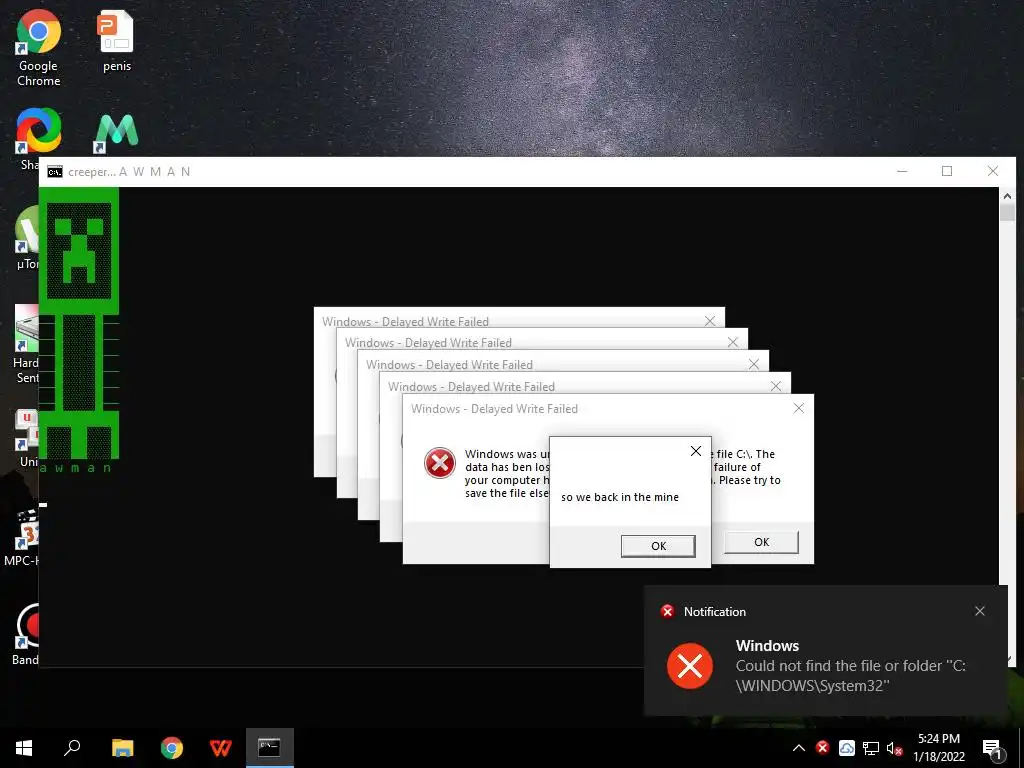Viewport: 1024px width, 768px height.
Task: Close the 'so we back in the mine' dialog
Action: pyautogui.click(x=696, y=451)
